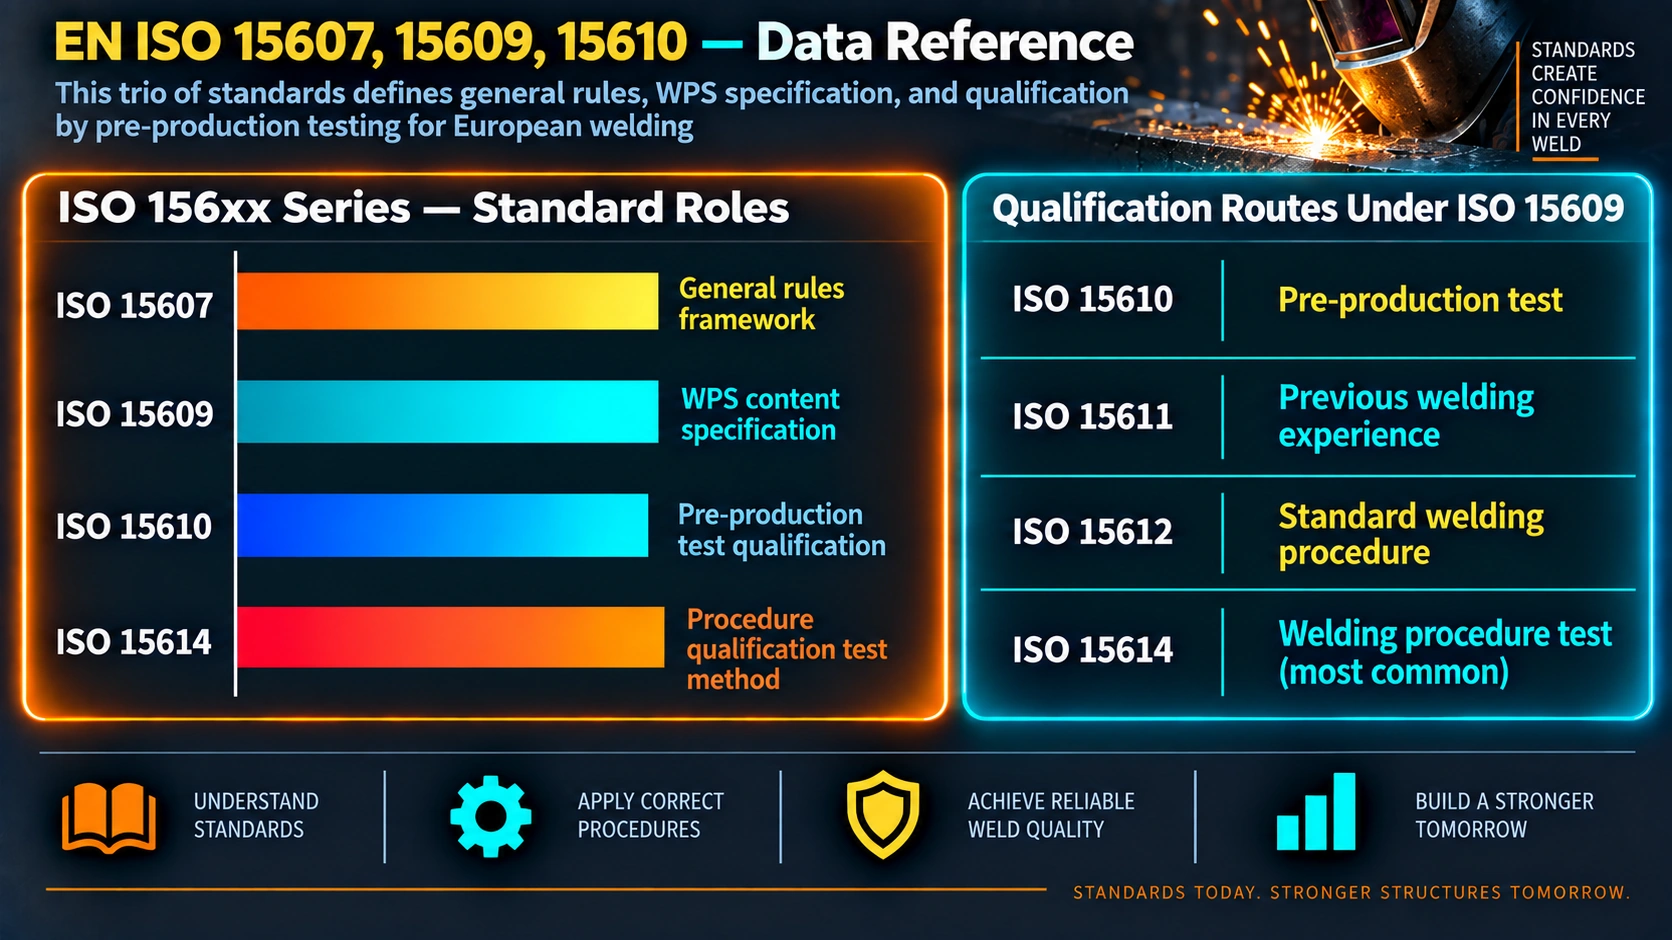The width and height of the screenshot is (1672, 940).
Task: Select 'General rules framework' label
Action: pyautogui.click(x=761, y=304)
